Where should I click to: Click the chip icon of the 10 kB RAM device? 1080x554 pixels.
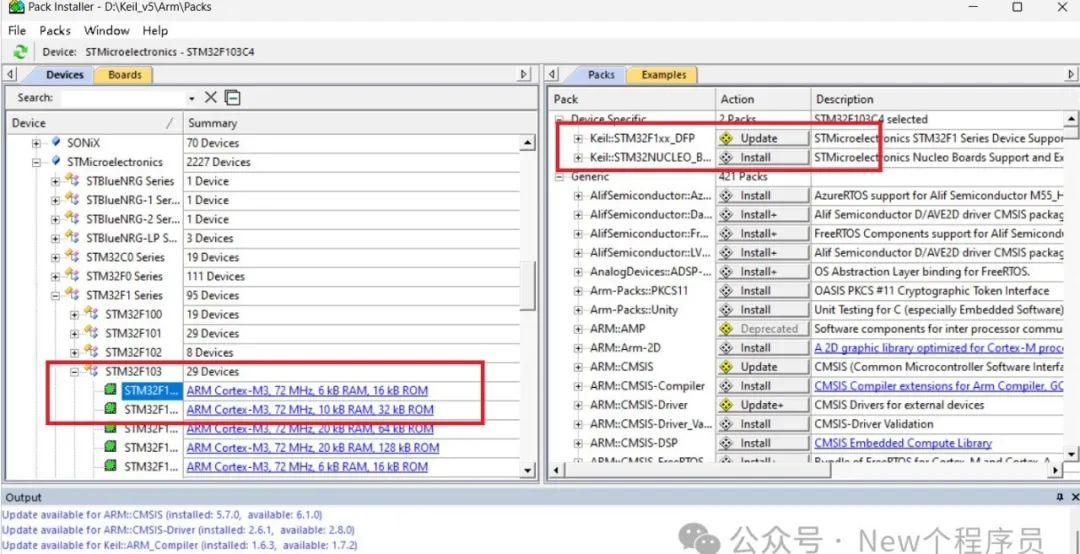coord(110,409)
